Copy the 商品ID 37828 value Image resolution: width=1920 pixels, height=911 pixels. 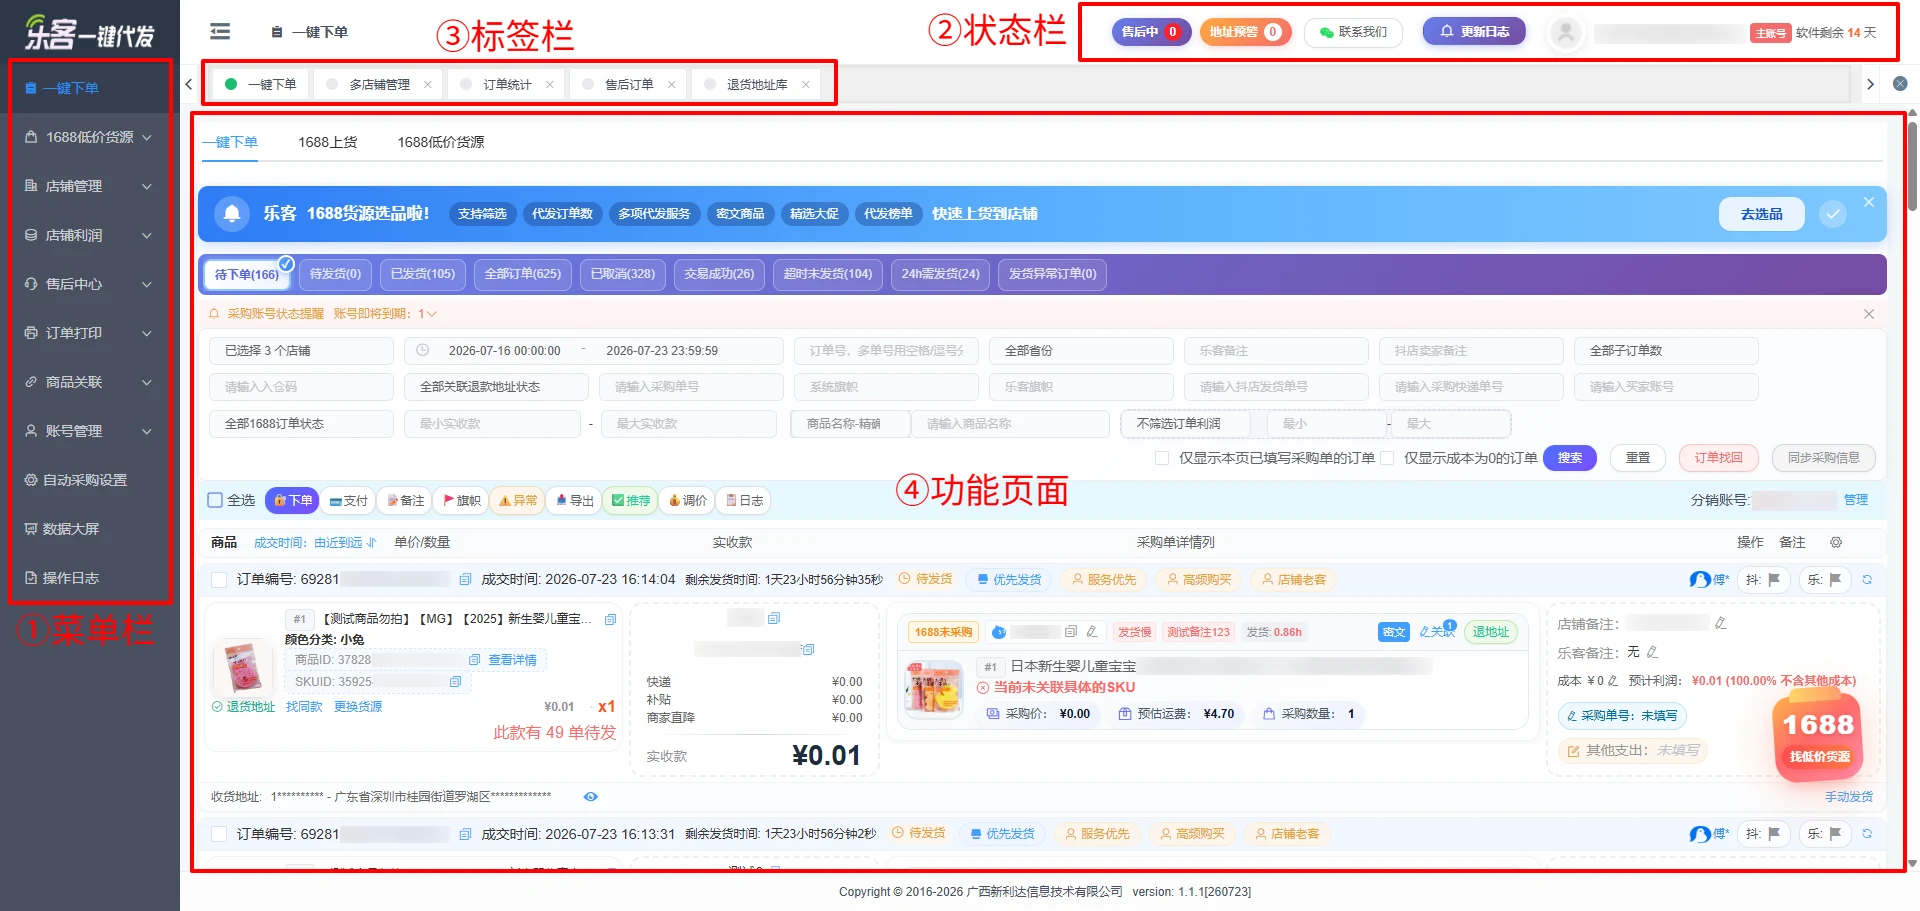474,660
